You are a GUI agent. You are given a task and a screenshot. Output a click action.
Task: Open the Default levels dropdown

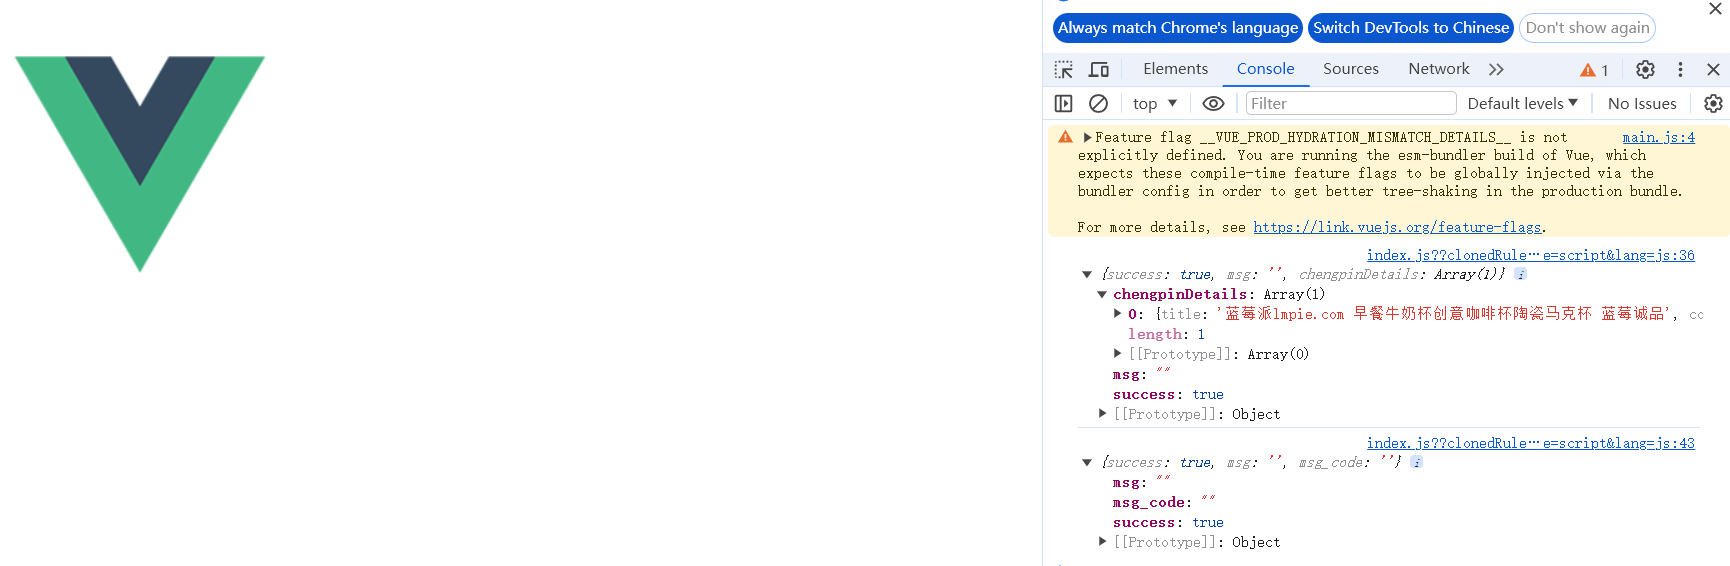tap(1522, 104)
